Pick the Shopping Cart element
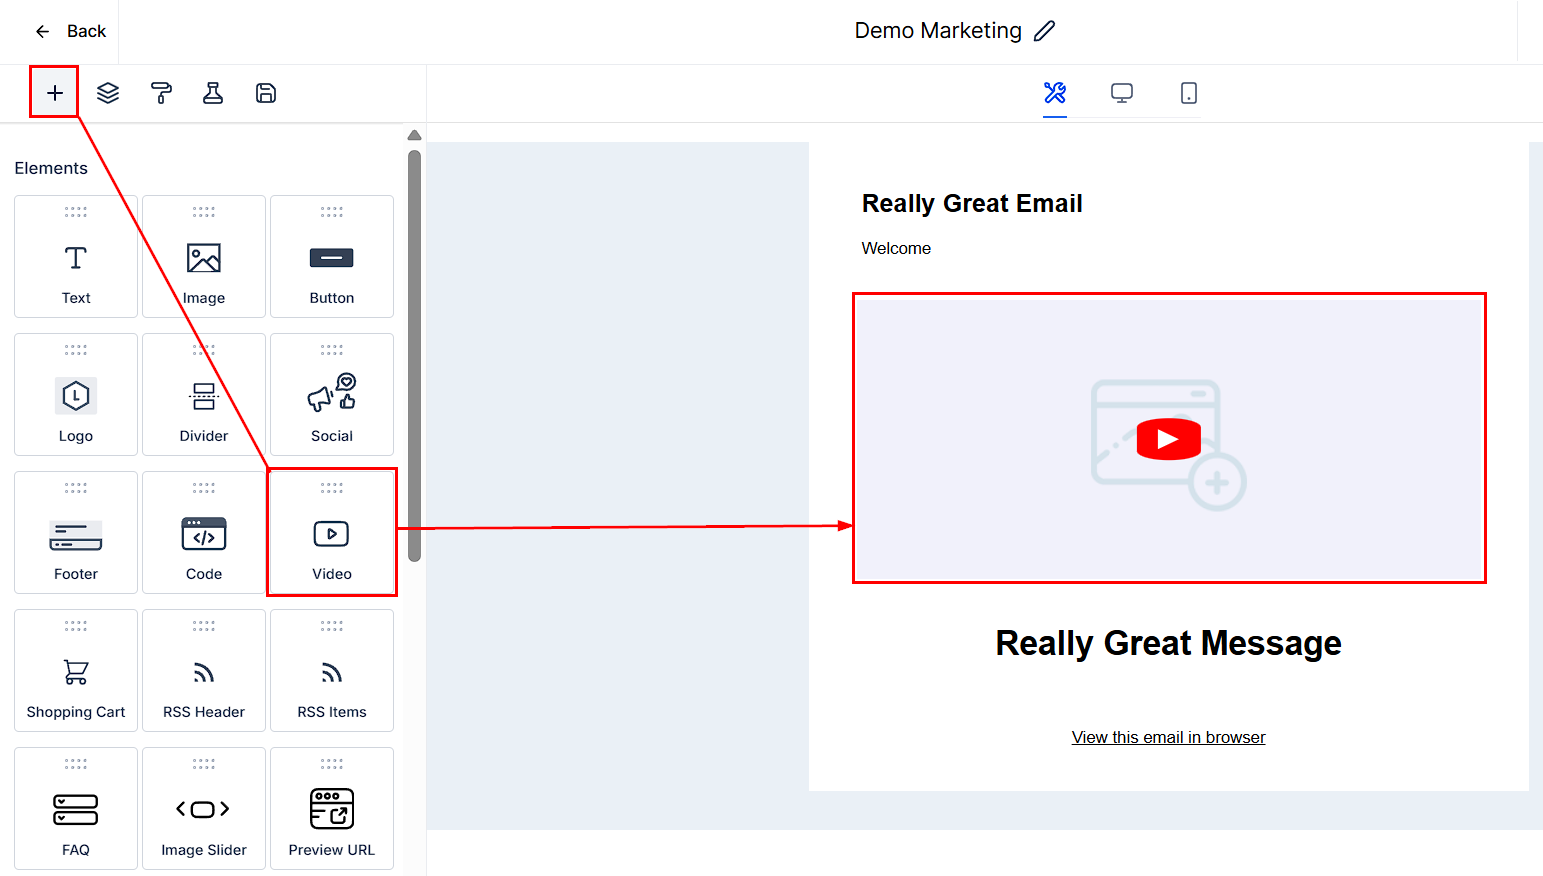 [76, 671]
